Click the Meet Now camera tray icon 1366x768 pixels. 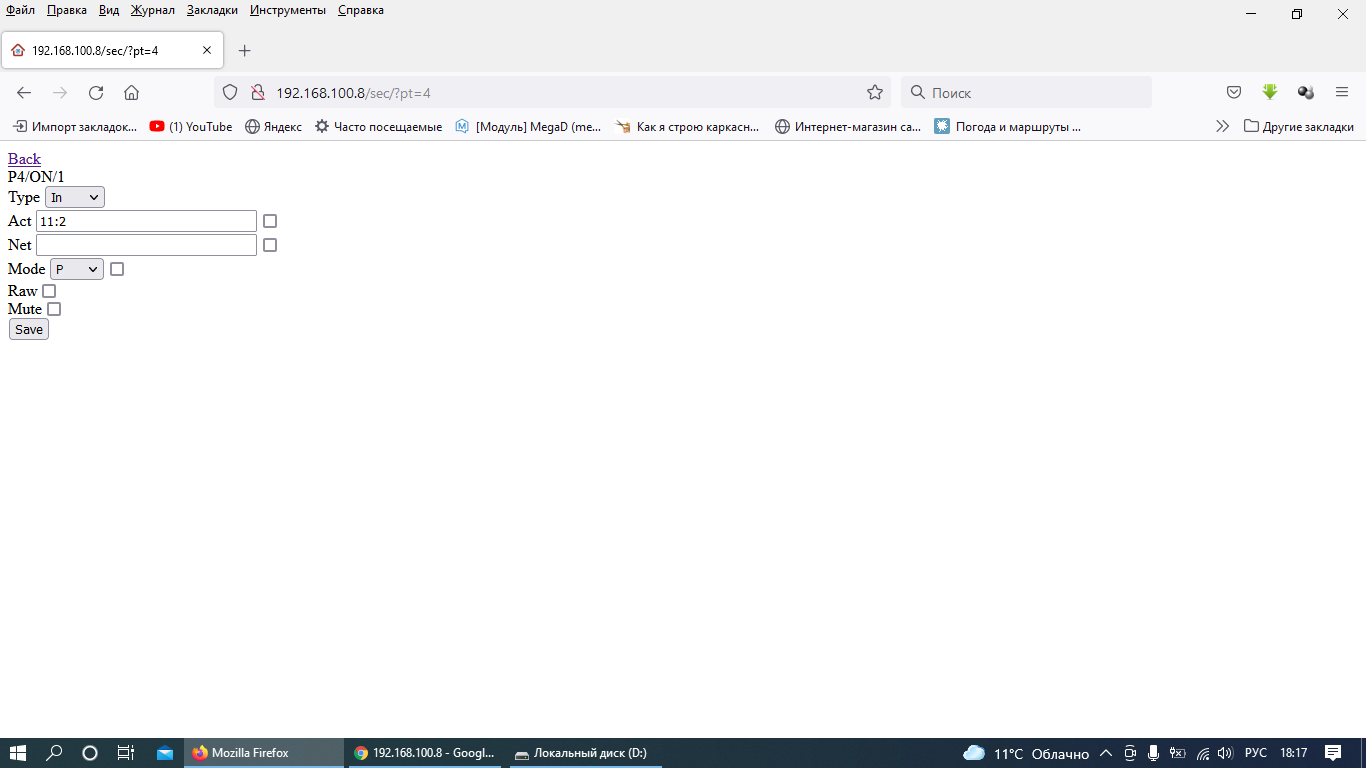[1130, 753]
